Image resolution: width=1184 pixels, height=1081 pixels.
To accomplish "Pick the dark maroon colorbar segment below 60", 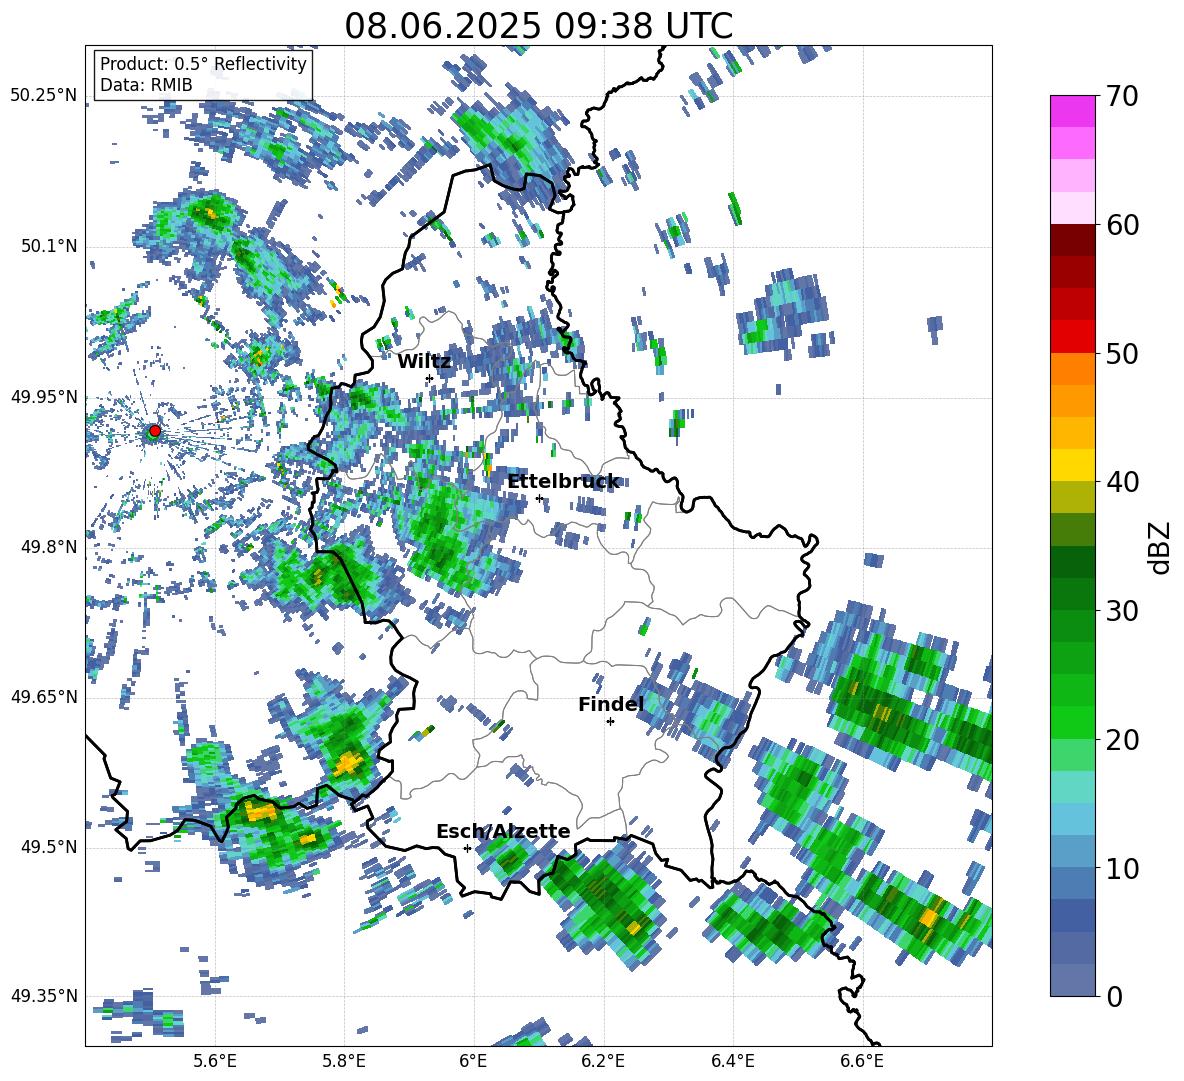I will (x=1072, y=240).
